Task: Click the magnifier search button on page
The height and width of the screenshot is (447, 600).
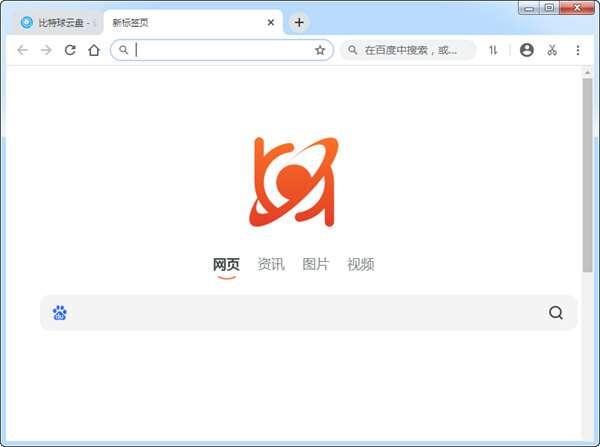Action: pyautogui.click(x=556, y=313)
